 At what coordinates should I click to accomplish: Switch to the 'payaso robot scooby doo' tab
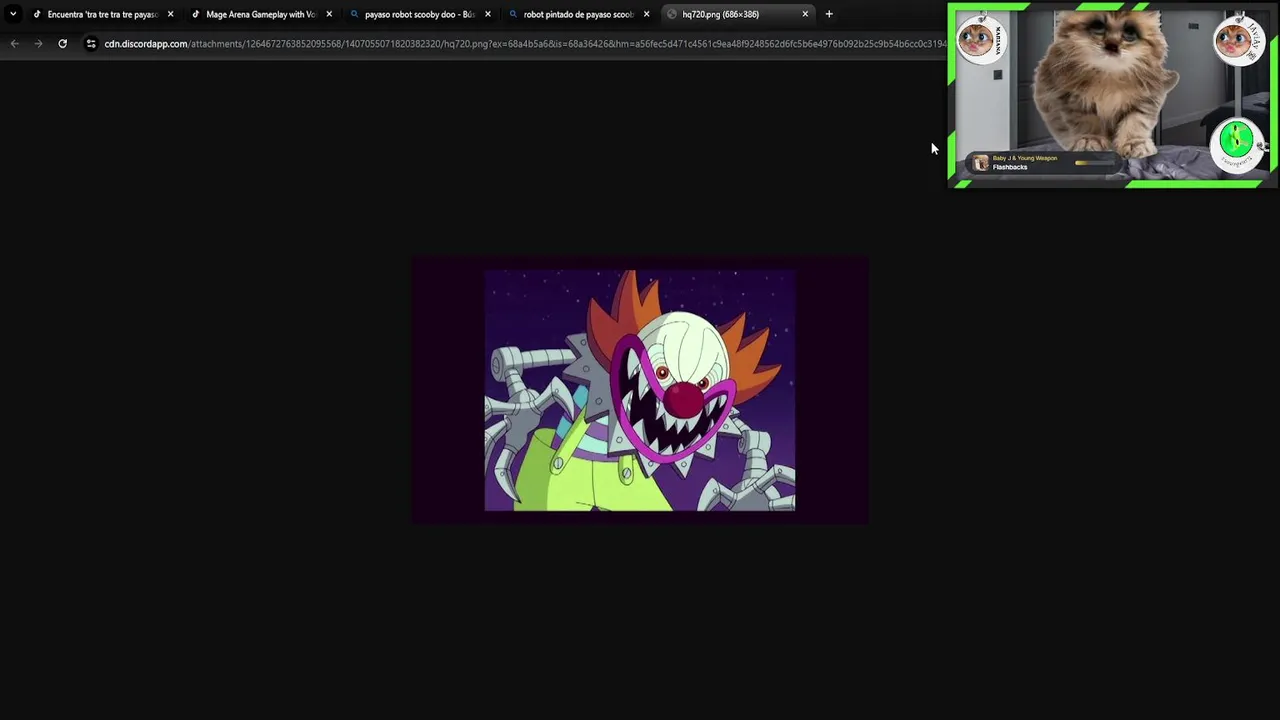[x=419, y=14]
